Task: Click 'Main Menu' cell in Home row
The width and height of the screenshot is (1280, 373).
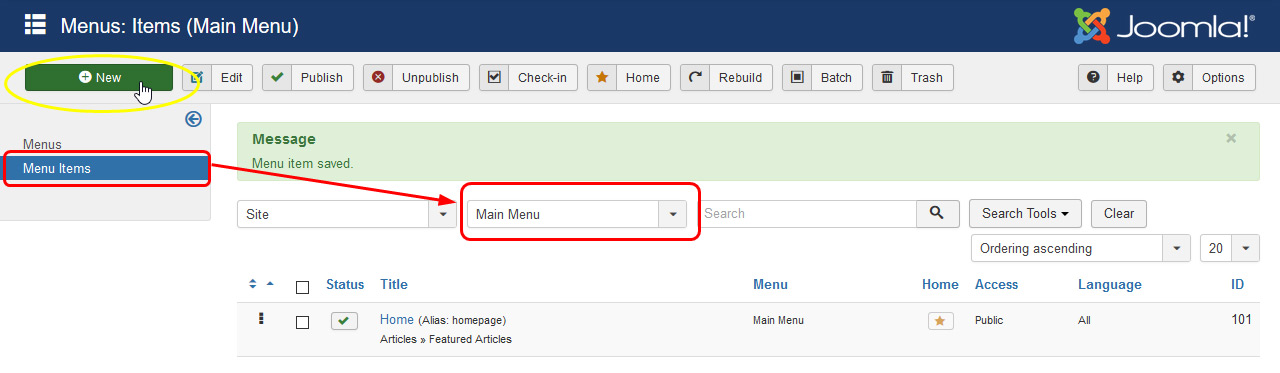Action: point(778,321)
